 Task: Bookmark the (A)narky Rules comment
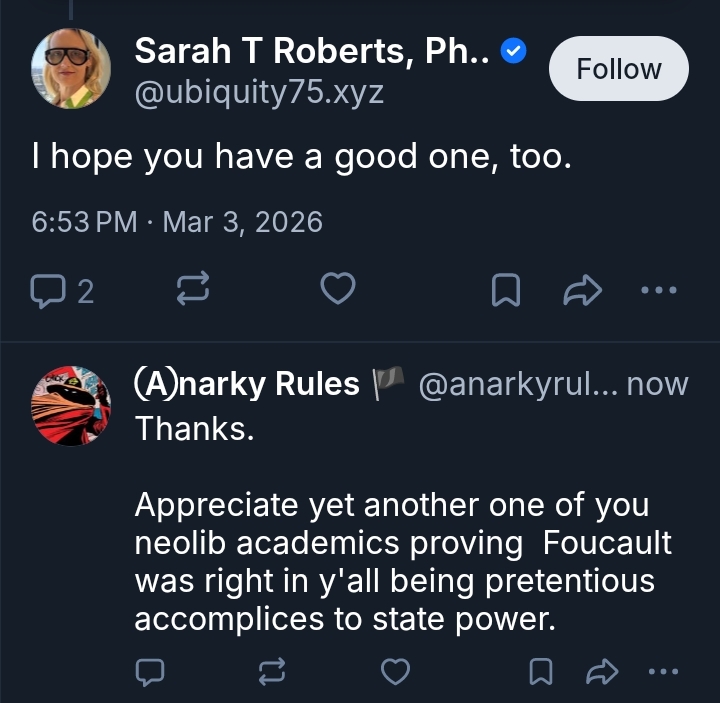coord(541,673)
